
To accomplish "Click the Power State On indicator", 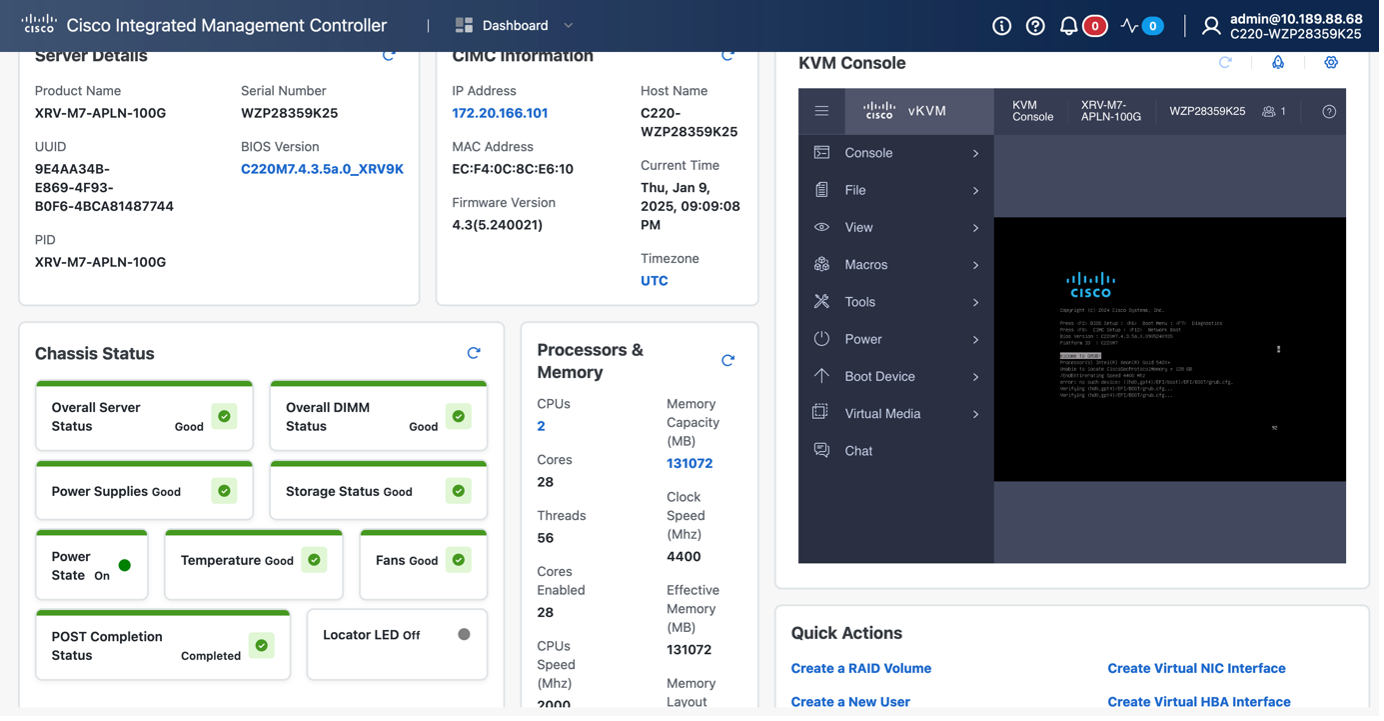I will 125,565.
